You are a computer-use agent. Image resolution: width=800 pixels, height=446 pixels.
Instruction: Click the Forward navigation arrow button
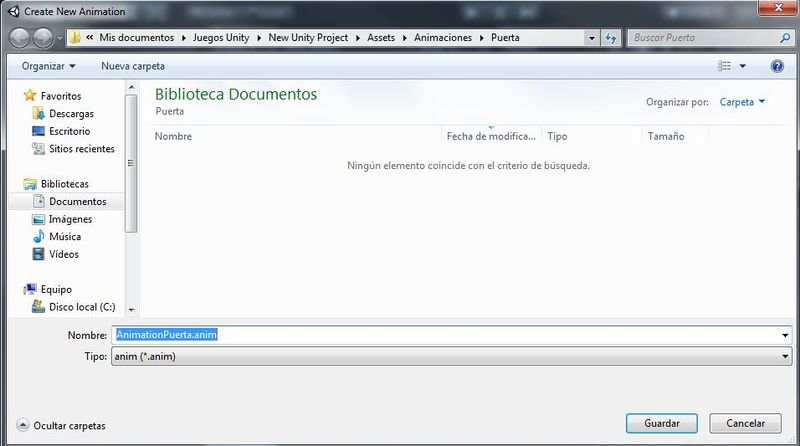click(x=43, y=38)
